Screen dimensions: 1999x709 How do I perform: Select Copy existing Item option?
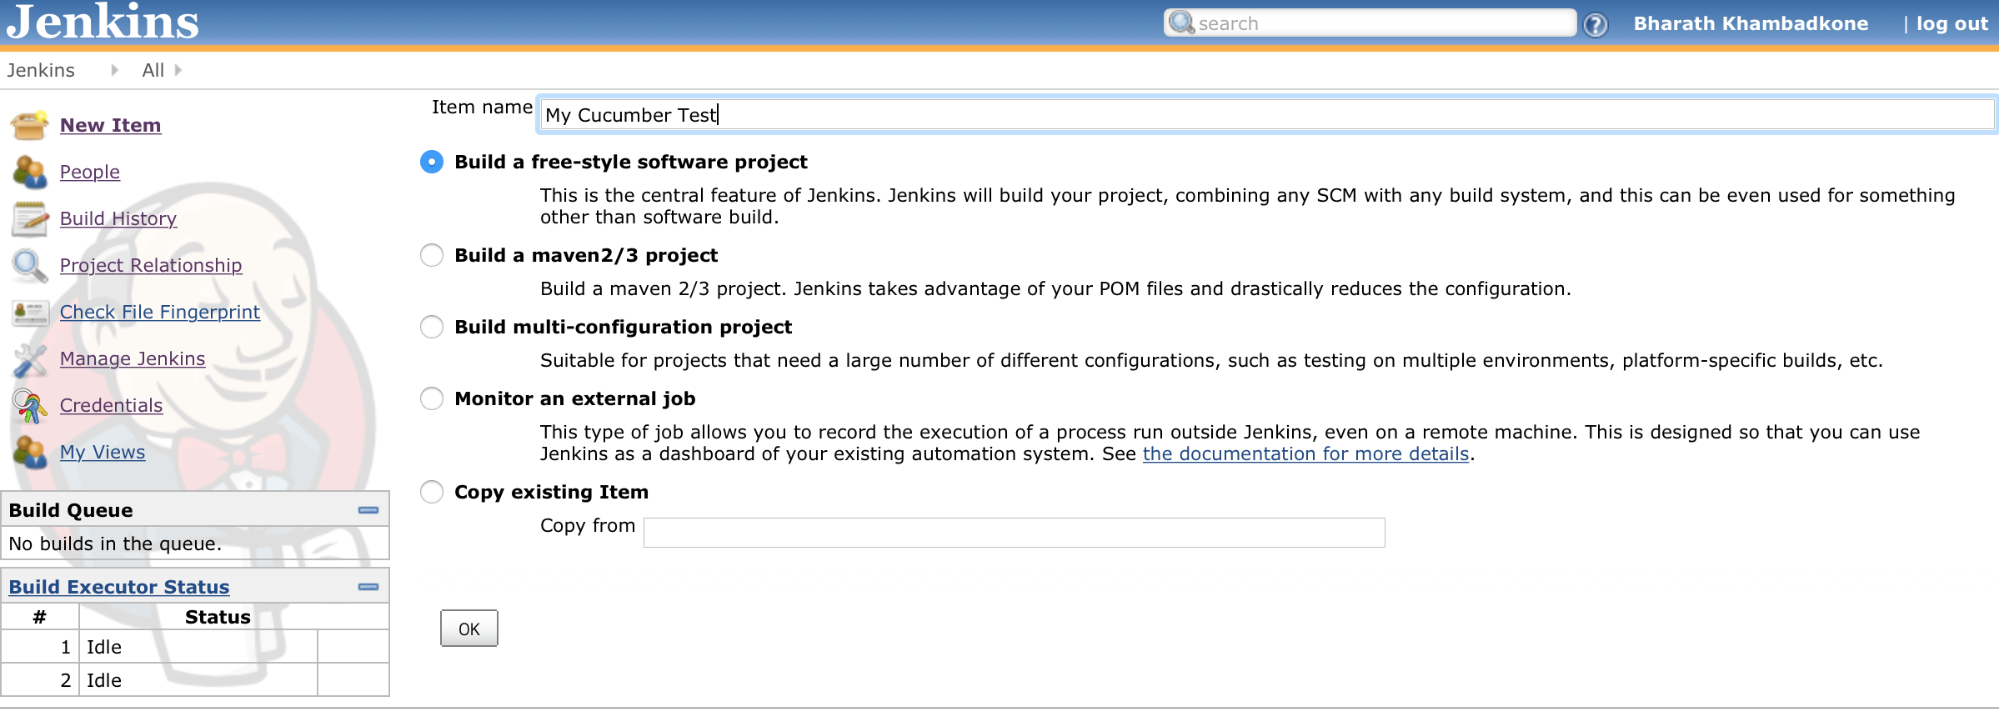tap(431, 492)
